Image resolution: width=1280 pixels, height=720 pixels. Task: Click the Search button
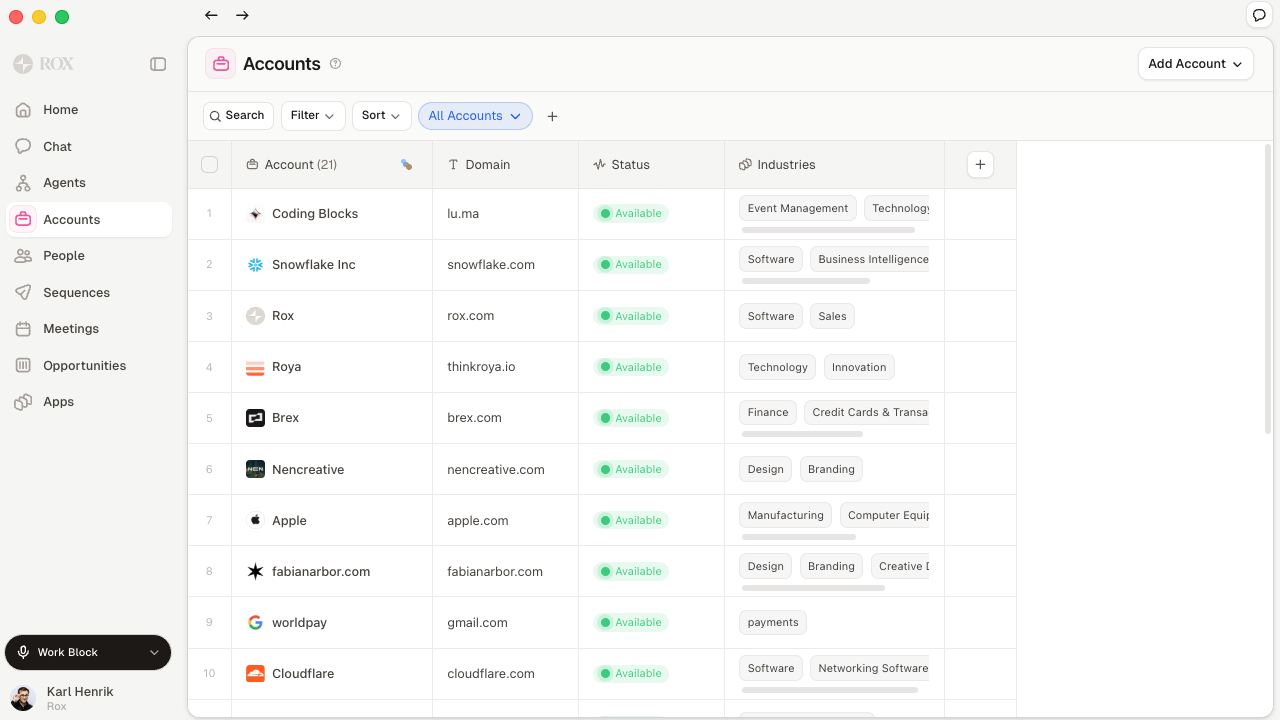tap(238, 116)
